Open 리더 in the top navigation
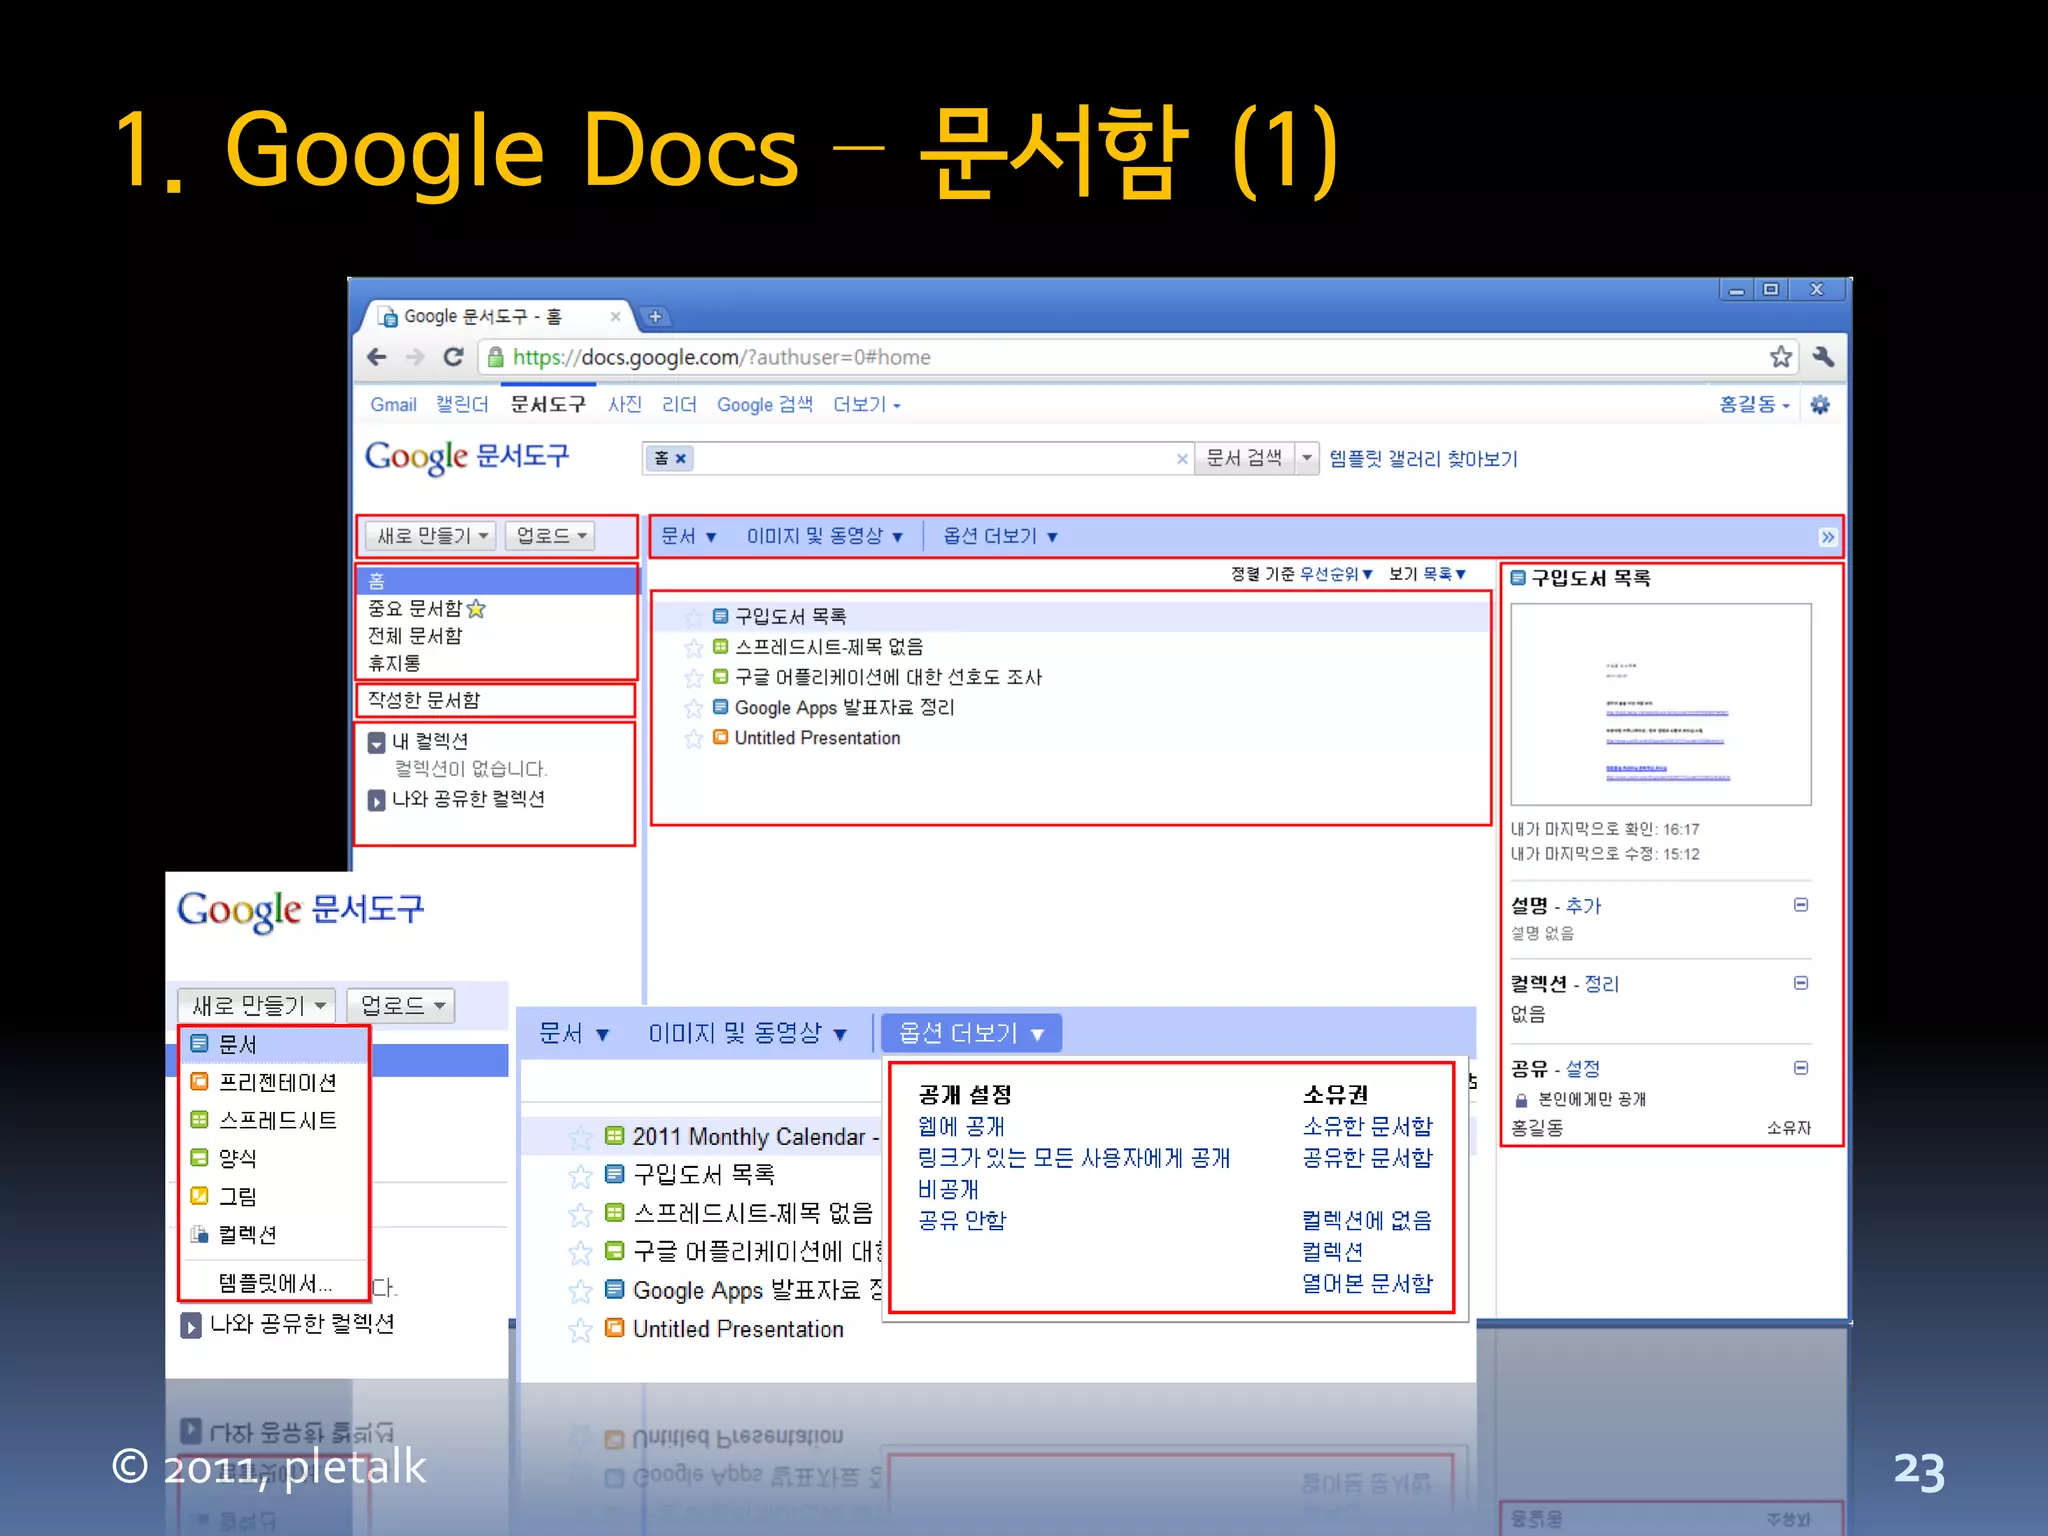This screenshot has width=2048, height=1536. click(679, 405)
